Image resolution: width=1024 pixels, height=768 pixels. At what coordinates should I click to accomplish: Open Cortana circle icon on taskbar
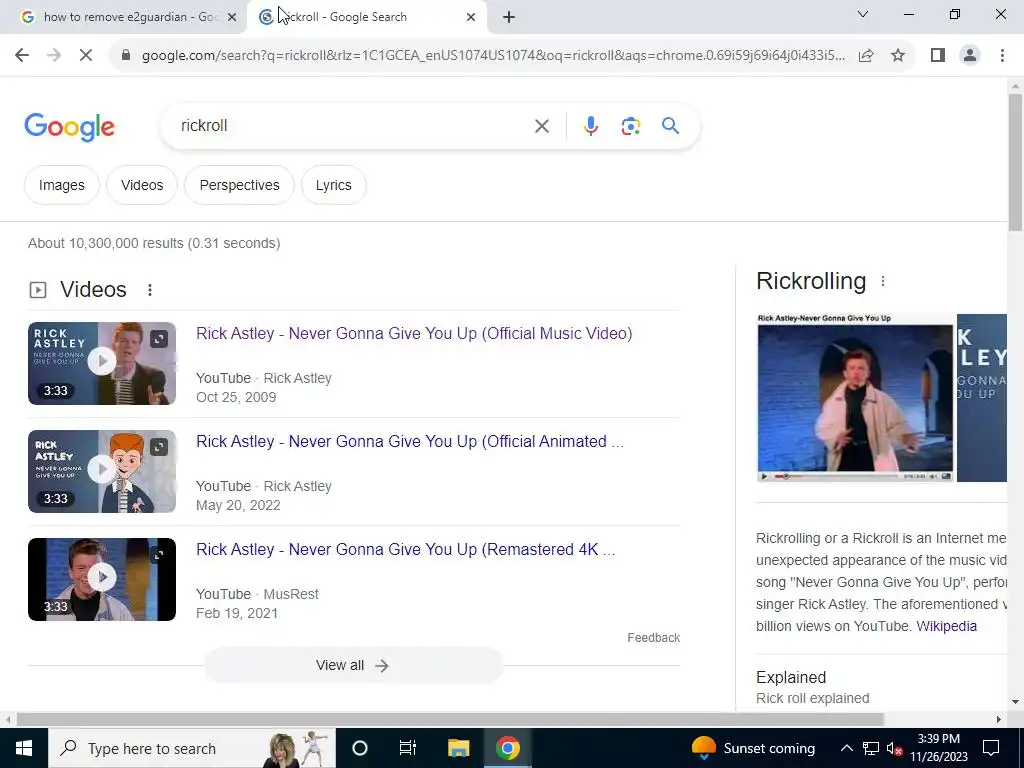360,748
